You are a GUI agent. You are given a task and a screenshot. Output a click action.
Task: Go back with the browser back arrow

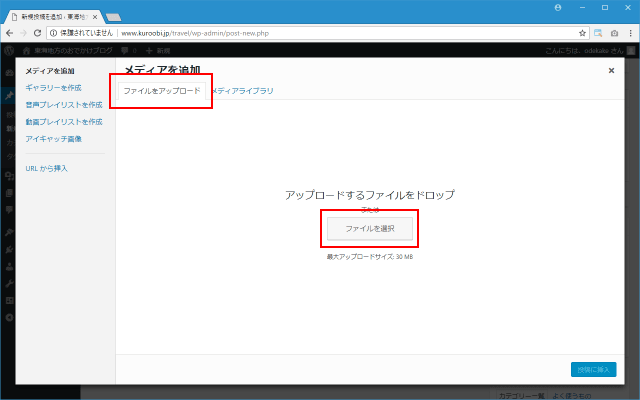click(10, 33)
